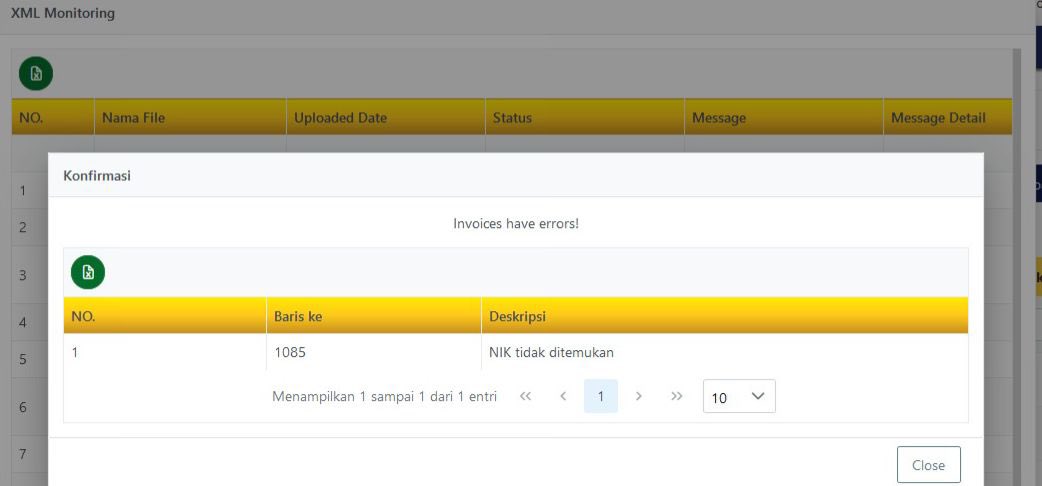Viewport: 1042px width, 486px height.
Task: Go to previous page of error entries
Action: 563,396
